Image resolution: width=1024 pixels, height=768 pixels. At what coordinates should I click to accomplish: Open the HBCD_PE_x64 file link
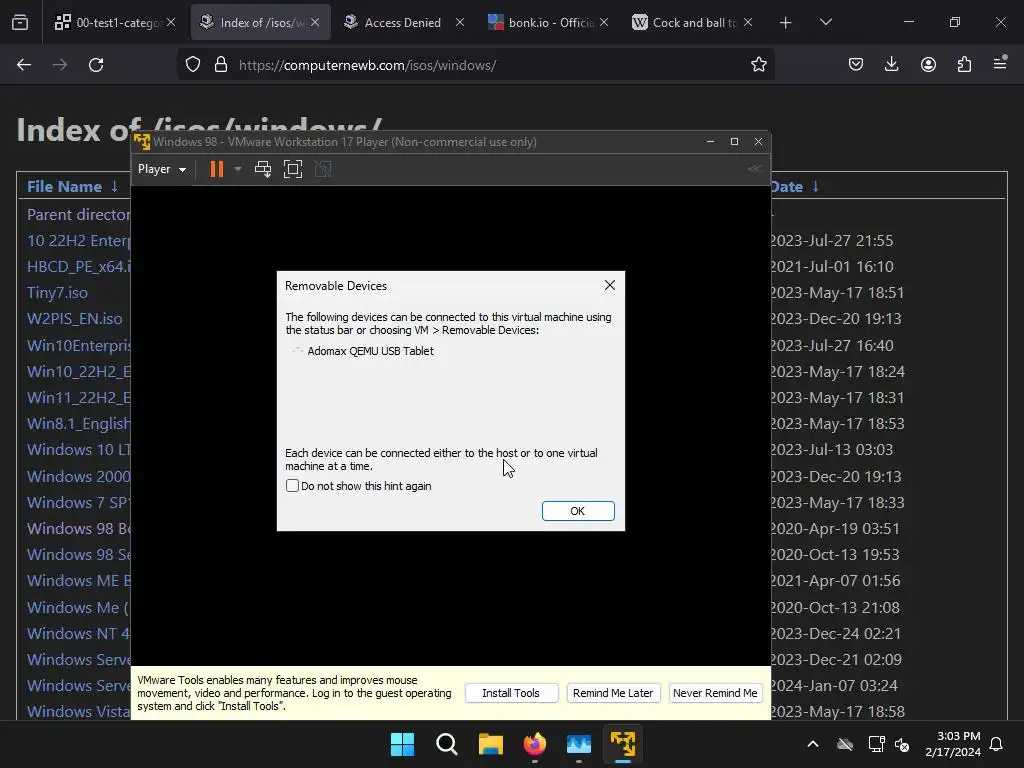click(78, 266)
